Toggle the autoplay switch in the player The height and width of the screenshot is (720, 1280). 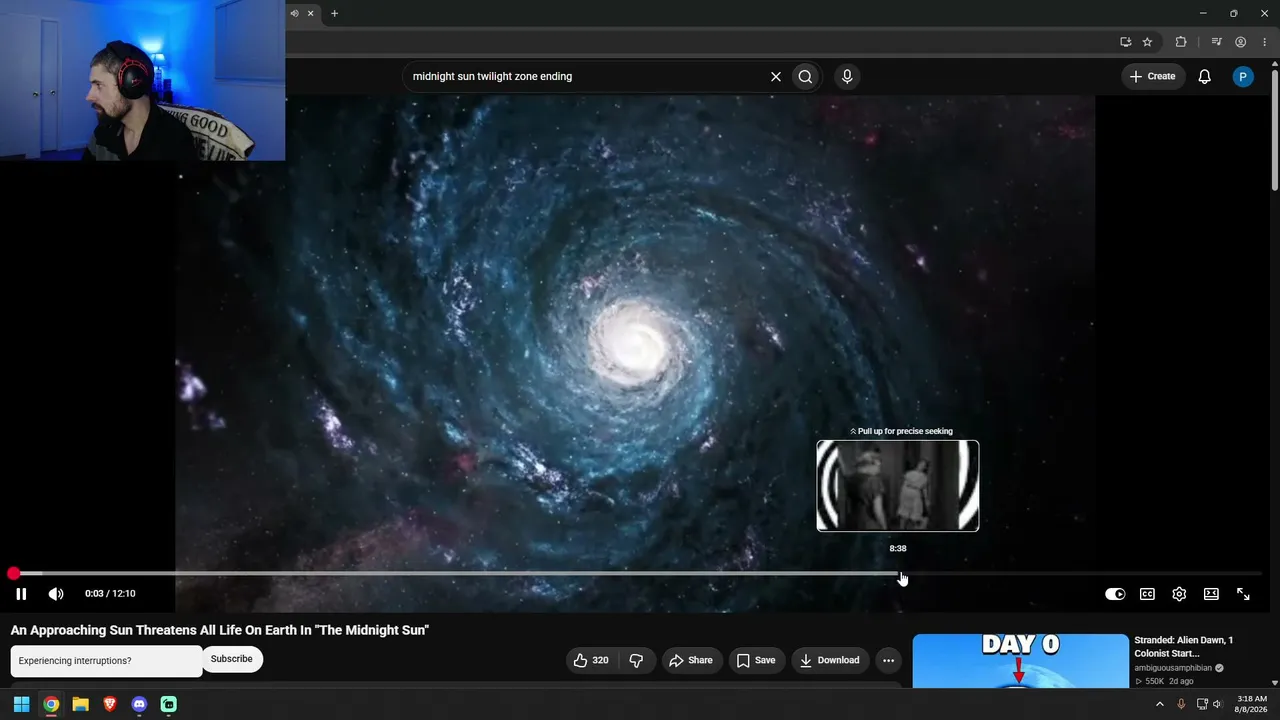(1115, 594)
